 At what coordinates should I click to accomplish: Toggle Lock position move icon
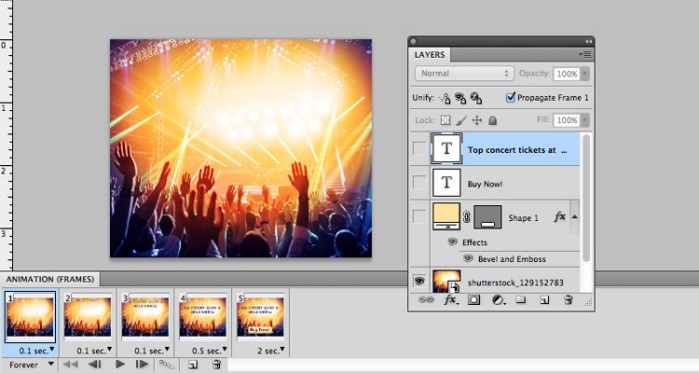pos(477,120)
